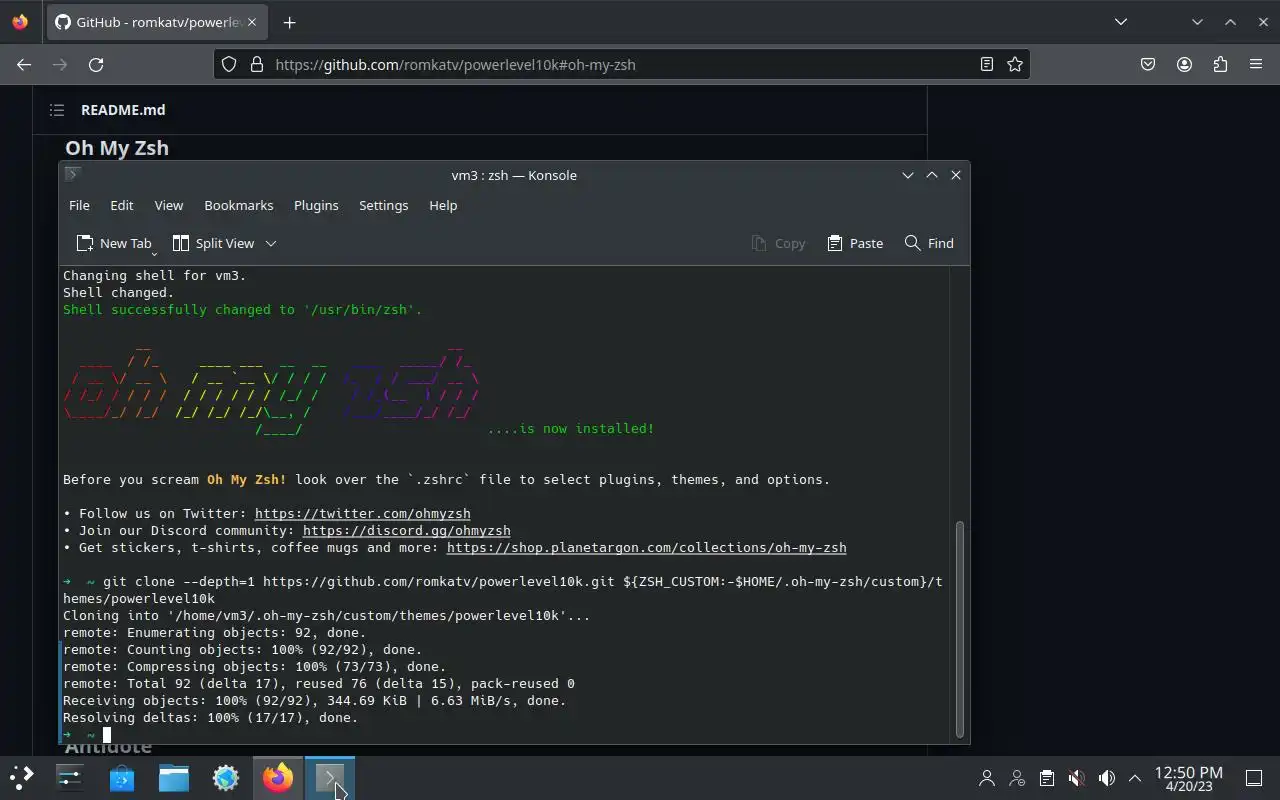This screenshot has width=1280, height=800.
Task: Click the muted microphone tray icon
Action: click(1076, 778)
